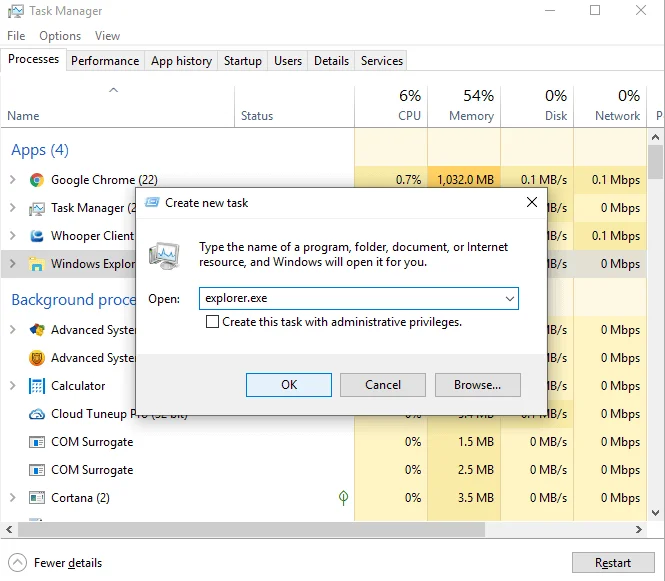Click the Whooper Client icon
665x581 pixels.
pos(37,236)
